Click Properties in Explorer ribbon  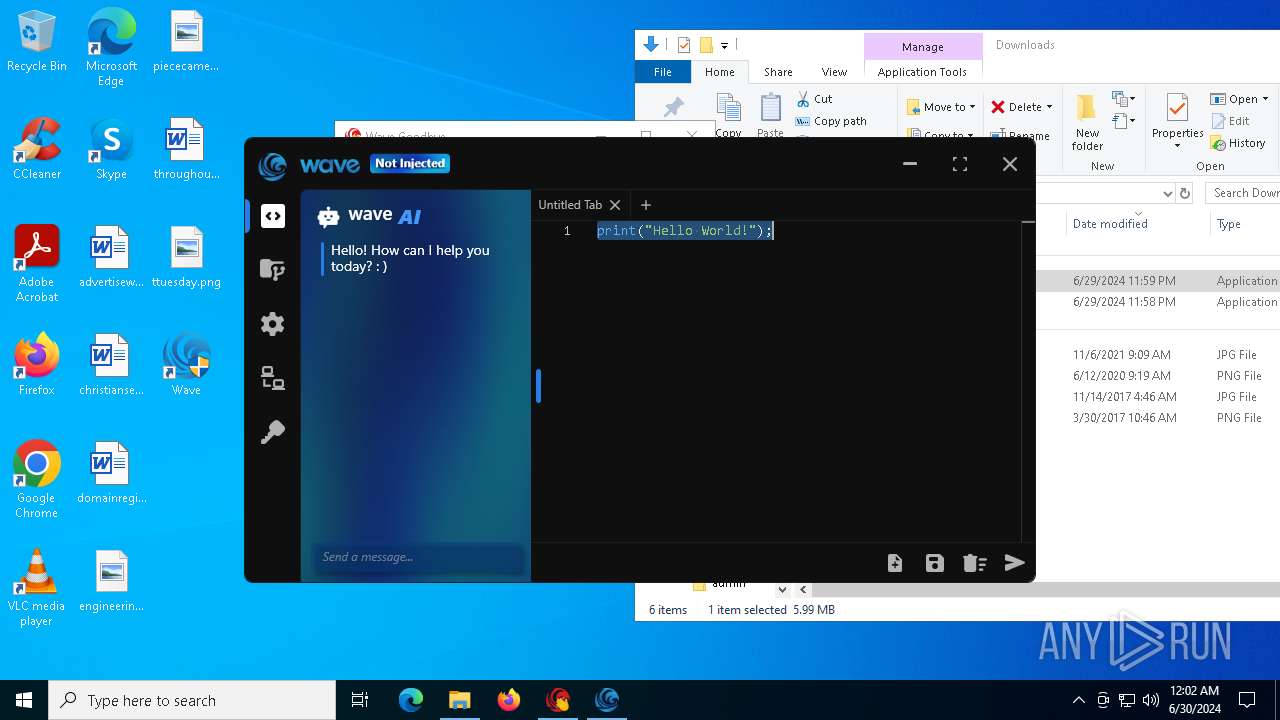pyautogui.click(x=1177, y=122)
